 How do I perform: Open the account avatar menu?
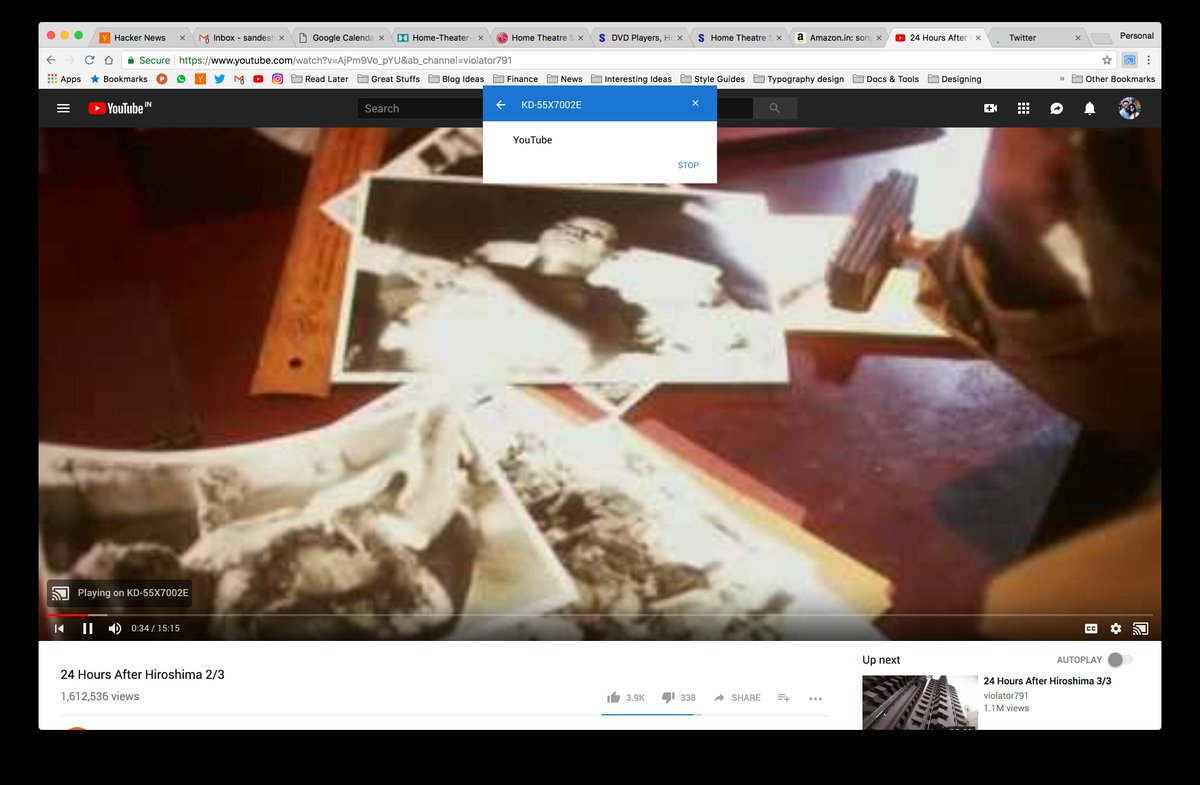(x=1130, y=108)
